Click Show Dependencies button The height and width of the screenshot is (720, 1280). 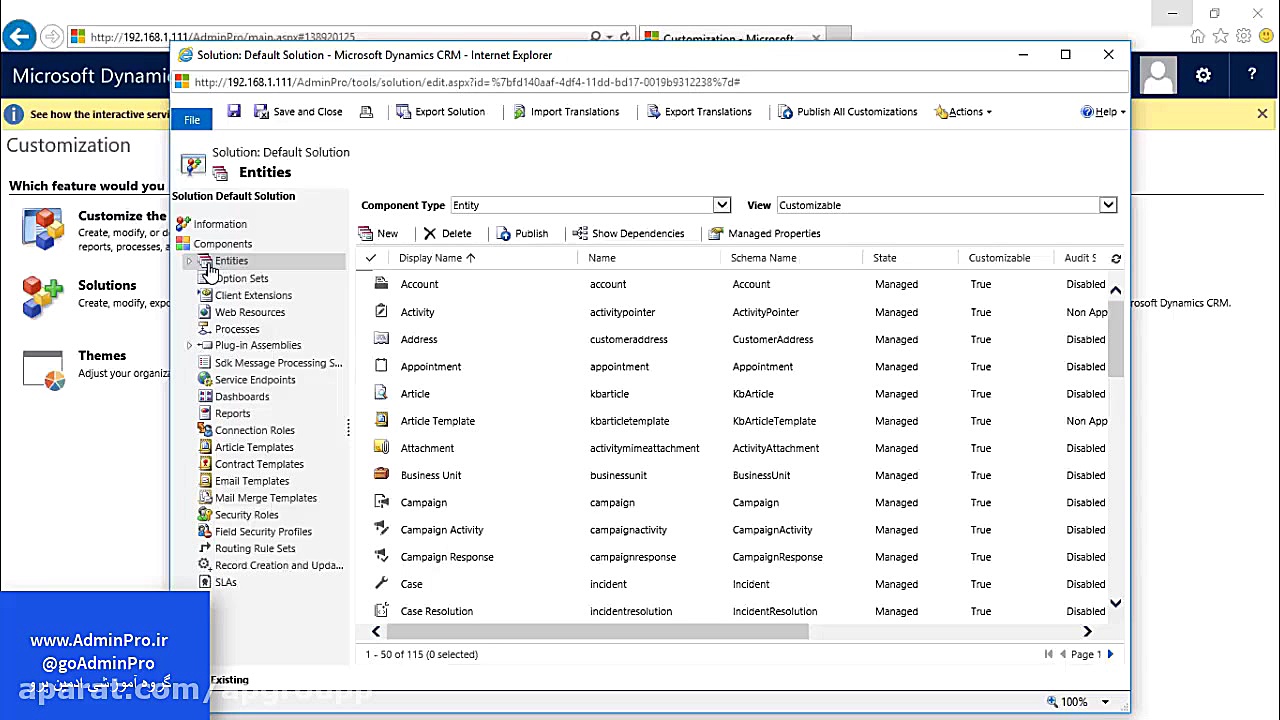[x=628, y=233]
